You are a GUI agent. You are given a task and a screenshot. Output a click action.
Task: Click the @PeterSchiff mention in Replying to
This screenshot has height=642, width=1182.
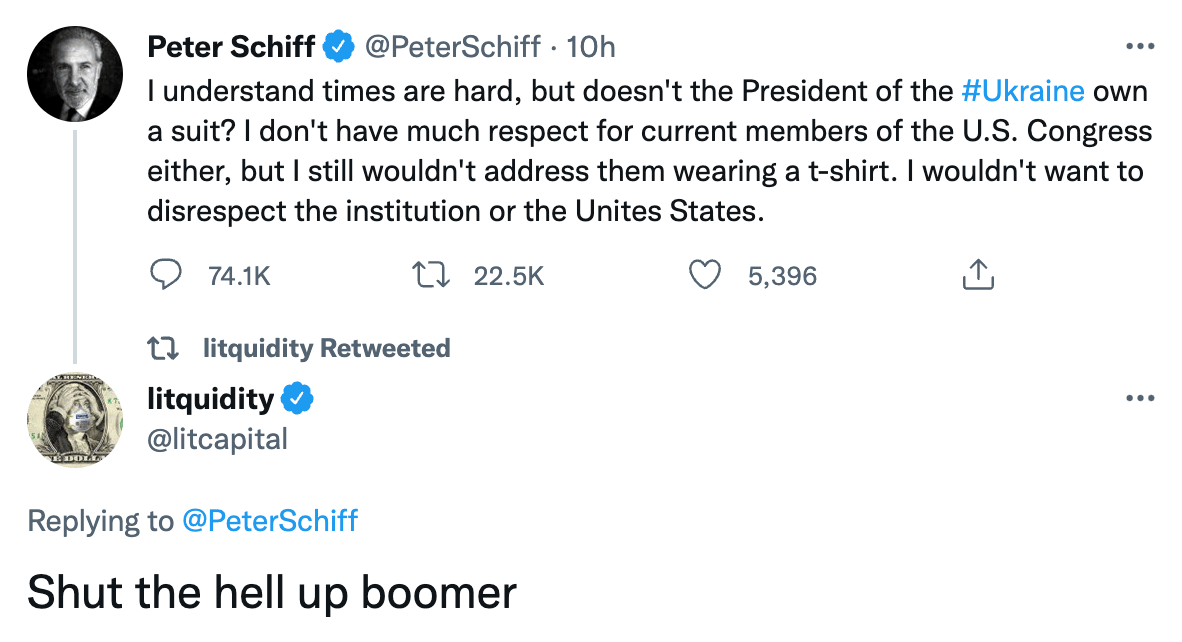269,520
